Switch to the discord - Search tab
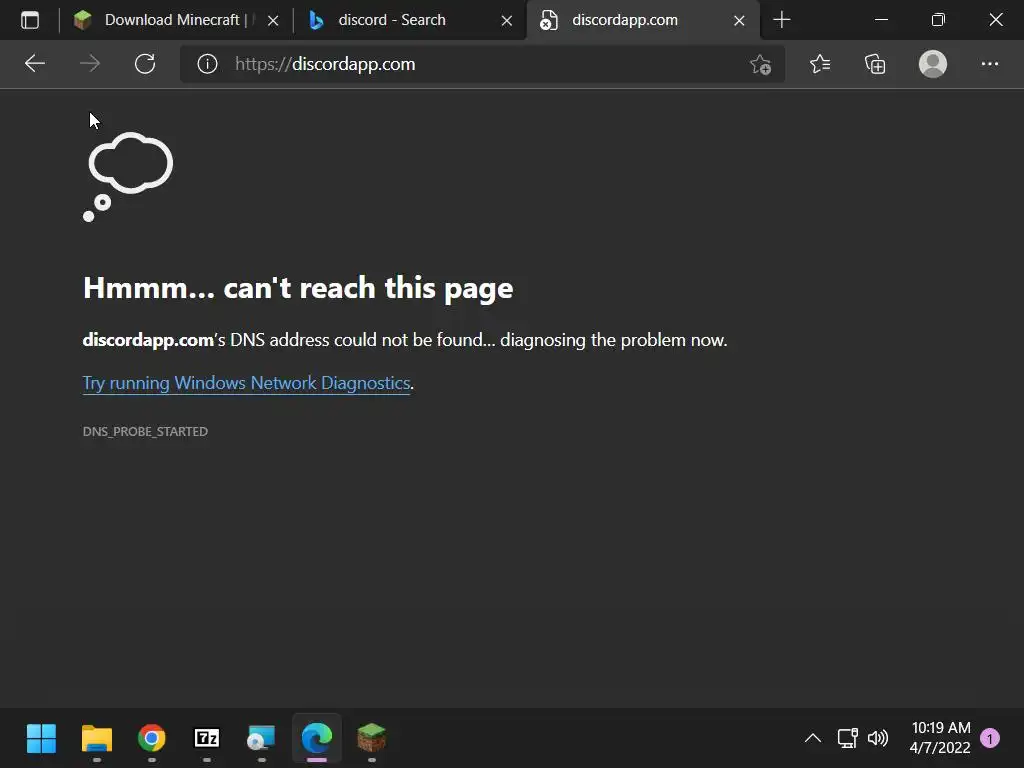 [x=411, y=20]
